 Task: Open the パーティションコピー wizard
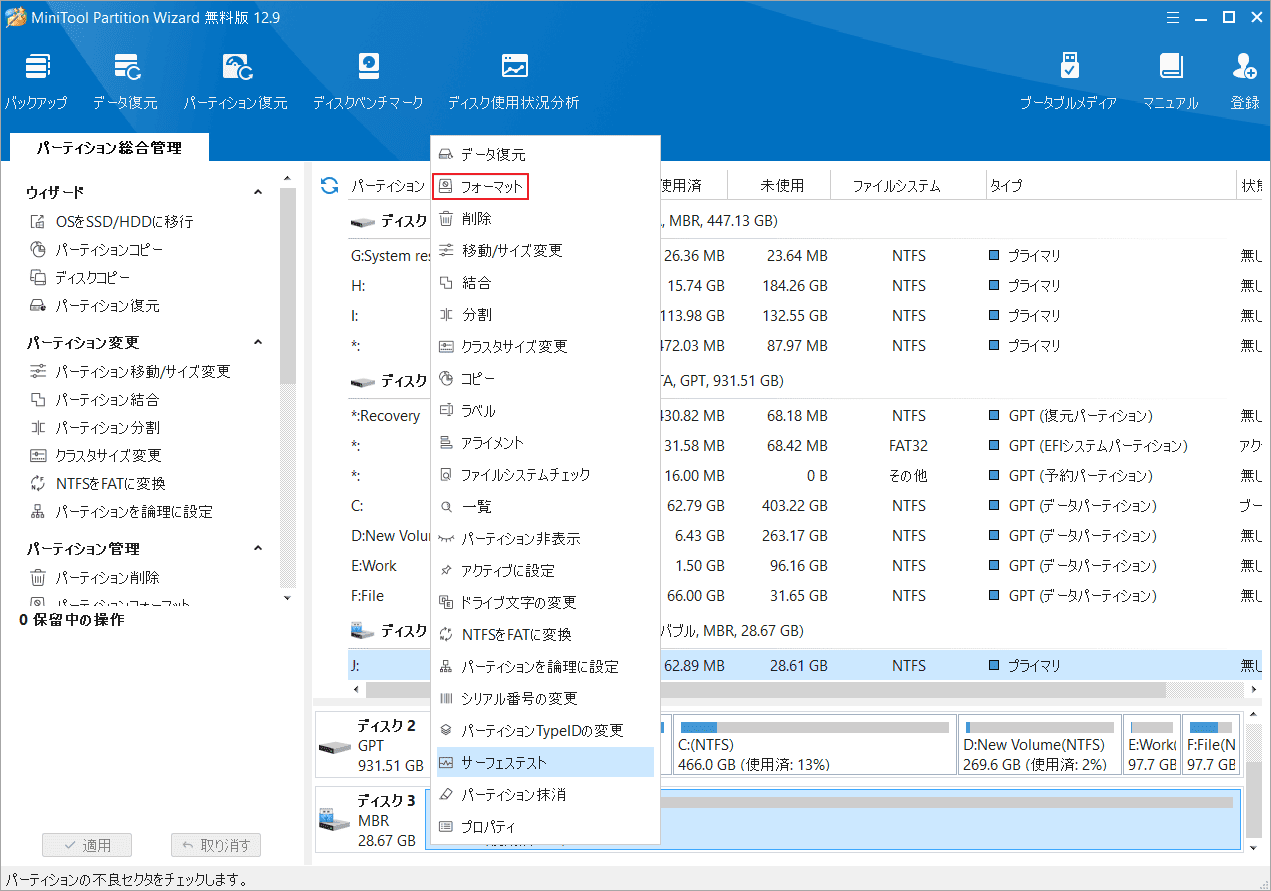(x=96, y=249)
